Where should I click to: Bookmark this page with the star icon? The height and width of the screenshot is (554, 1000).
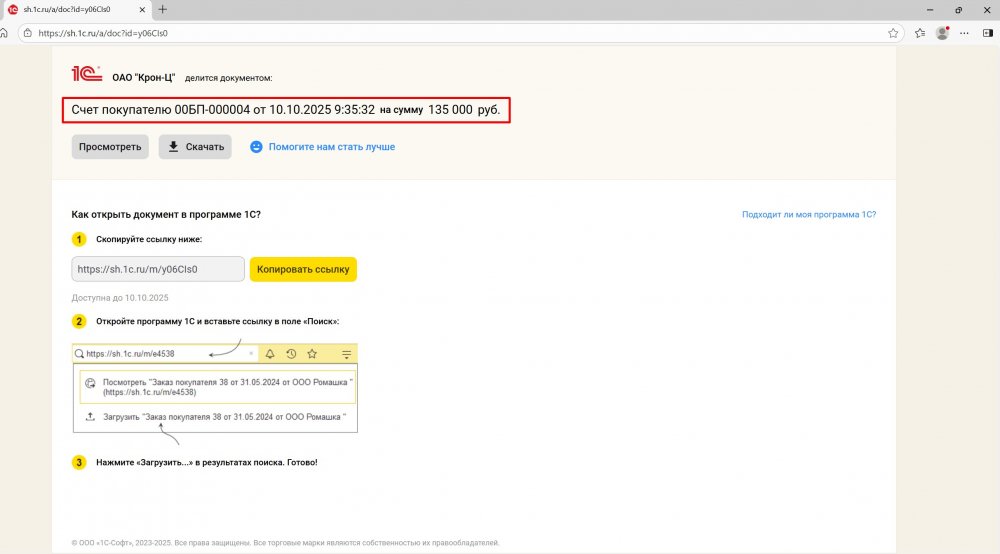(893, 32)
